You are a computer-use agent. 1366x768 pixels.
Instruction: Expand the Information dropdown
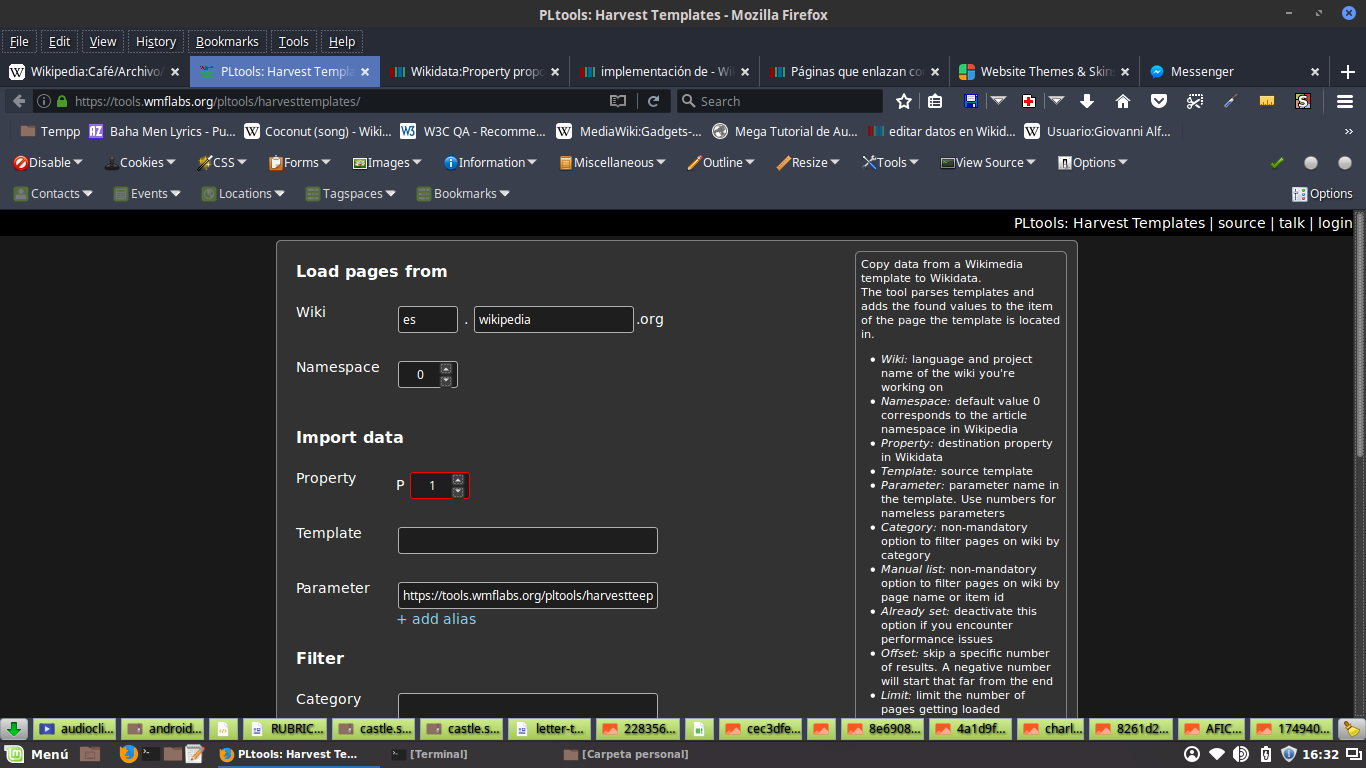(490, 163)
